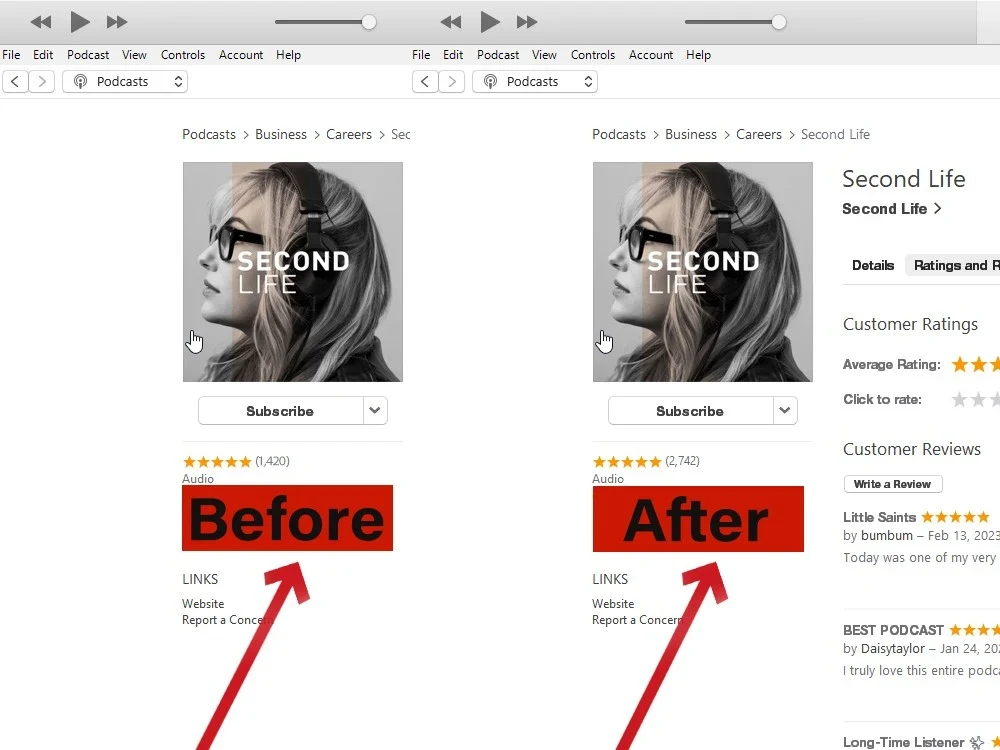Click the star rating with 2,742 reviews
Viewport: 1000px width, 750px height.
pyautogui.click(x=628, y=461)
